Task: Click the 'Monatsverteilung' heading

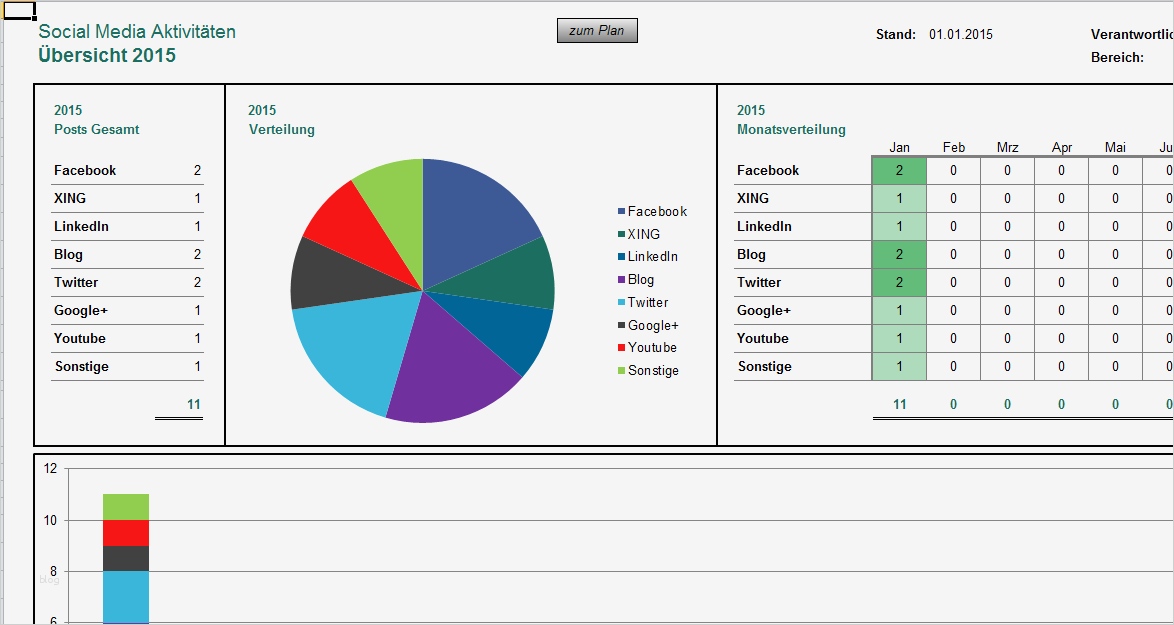Action: (791, 129)
